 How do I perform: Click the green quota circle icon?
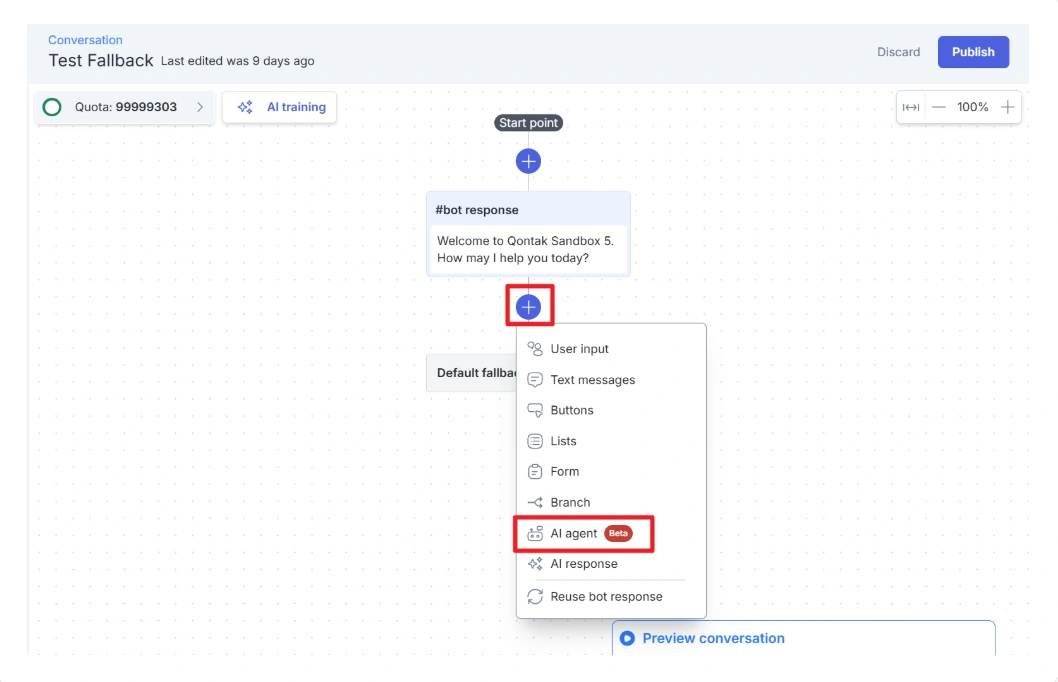[52, 107]
